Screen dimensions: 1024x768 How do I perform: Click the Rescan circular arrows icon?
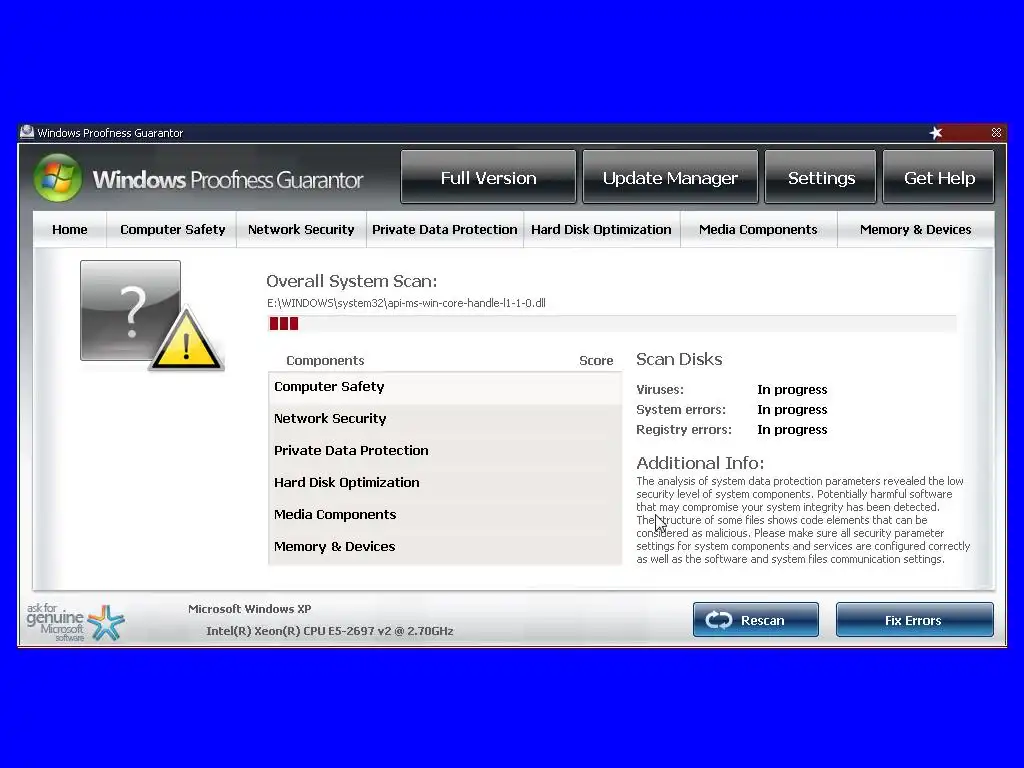719,620
